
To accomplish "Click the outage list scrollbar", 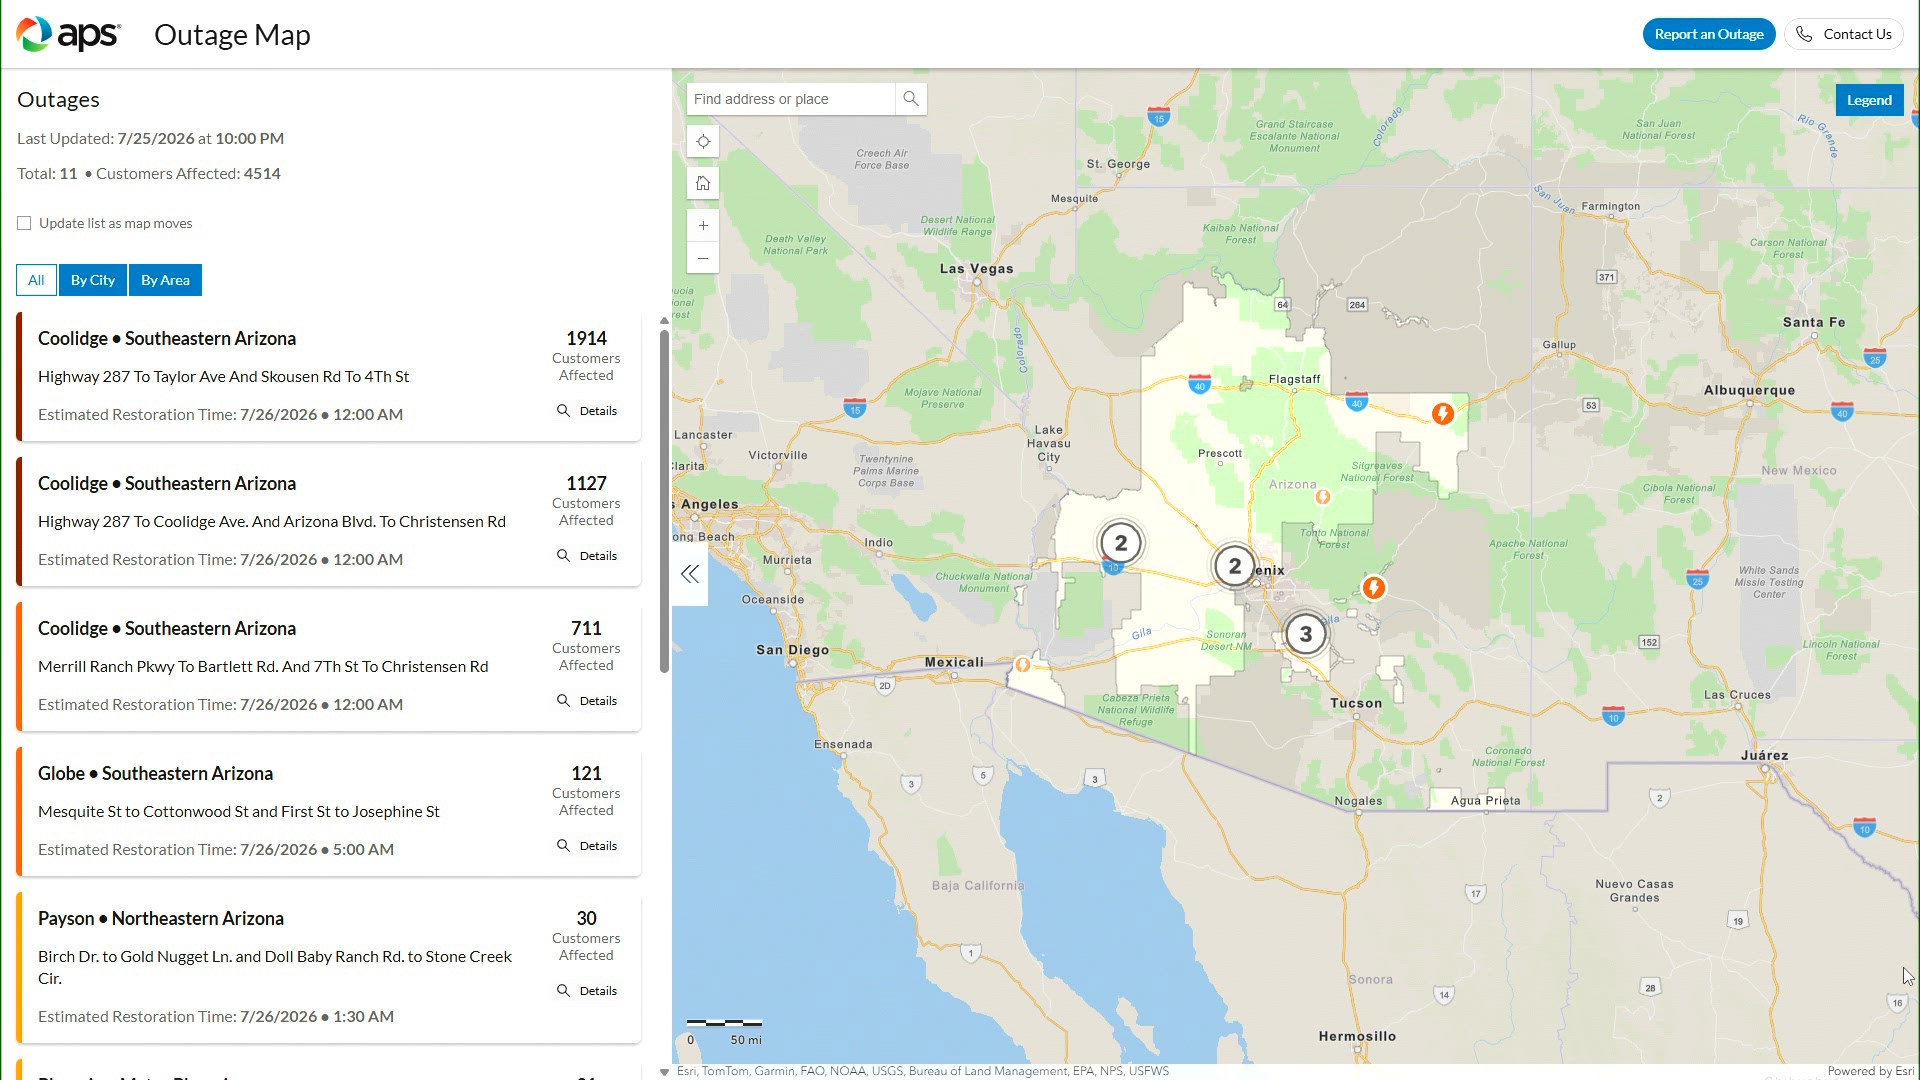I will coord(664,501).
